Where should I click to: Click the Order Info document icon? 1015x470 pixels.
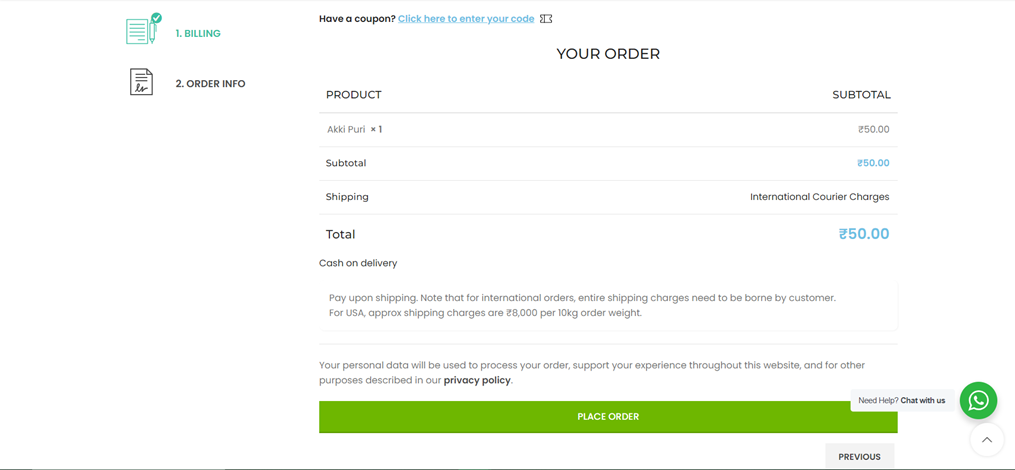click(142, 82)
